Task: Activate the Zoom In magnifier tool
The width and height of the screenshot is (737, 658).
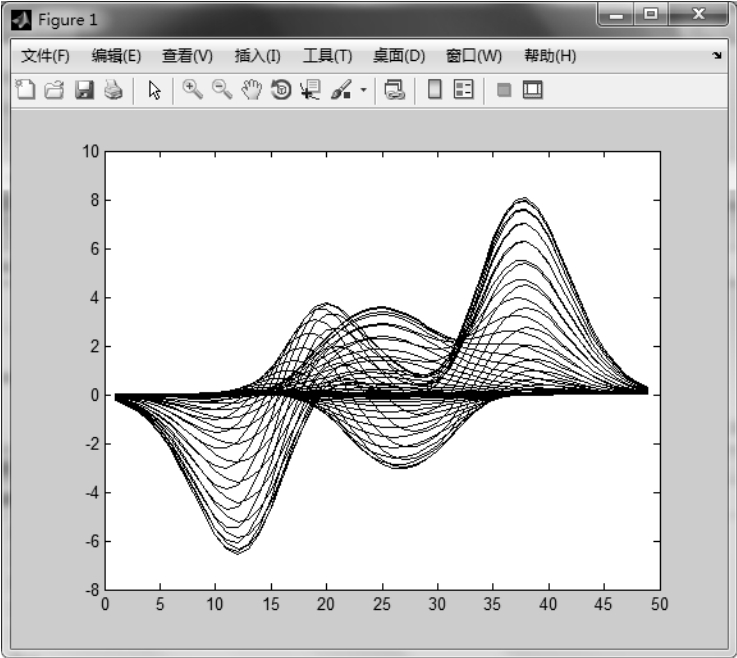Action: point(193,89)
